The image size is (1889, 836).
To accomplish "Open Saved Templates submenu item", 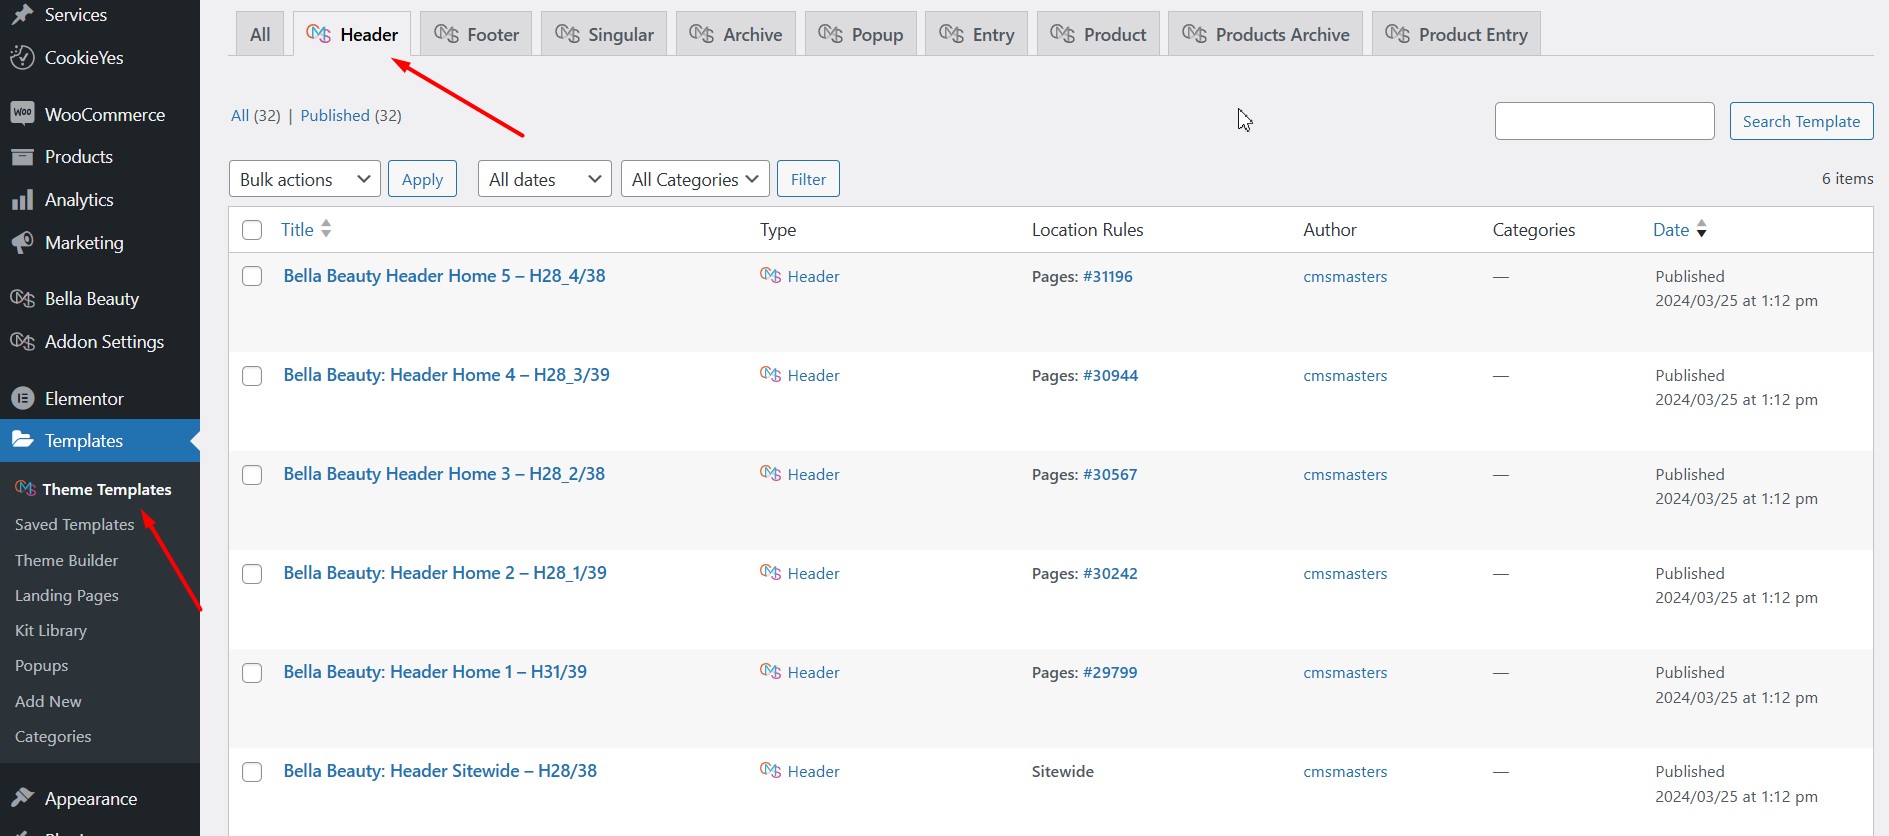I will pyautogui.click(x=74, y=524).
